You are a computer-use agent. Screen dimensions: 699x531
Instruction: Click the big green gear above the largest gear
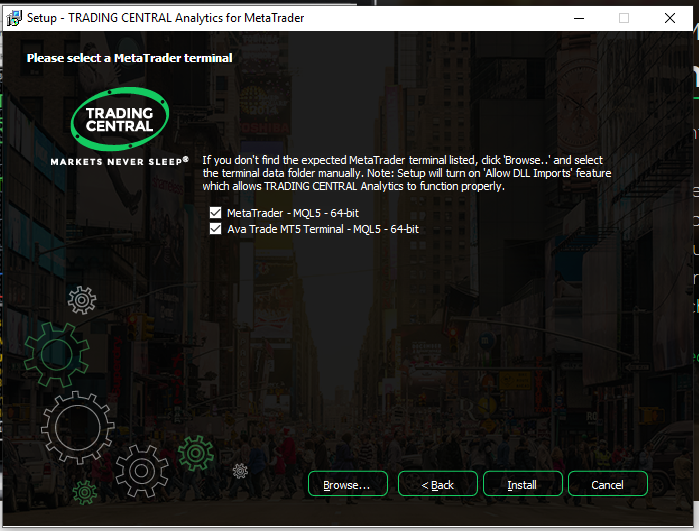56,353
